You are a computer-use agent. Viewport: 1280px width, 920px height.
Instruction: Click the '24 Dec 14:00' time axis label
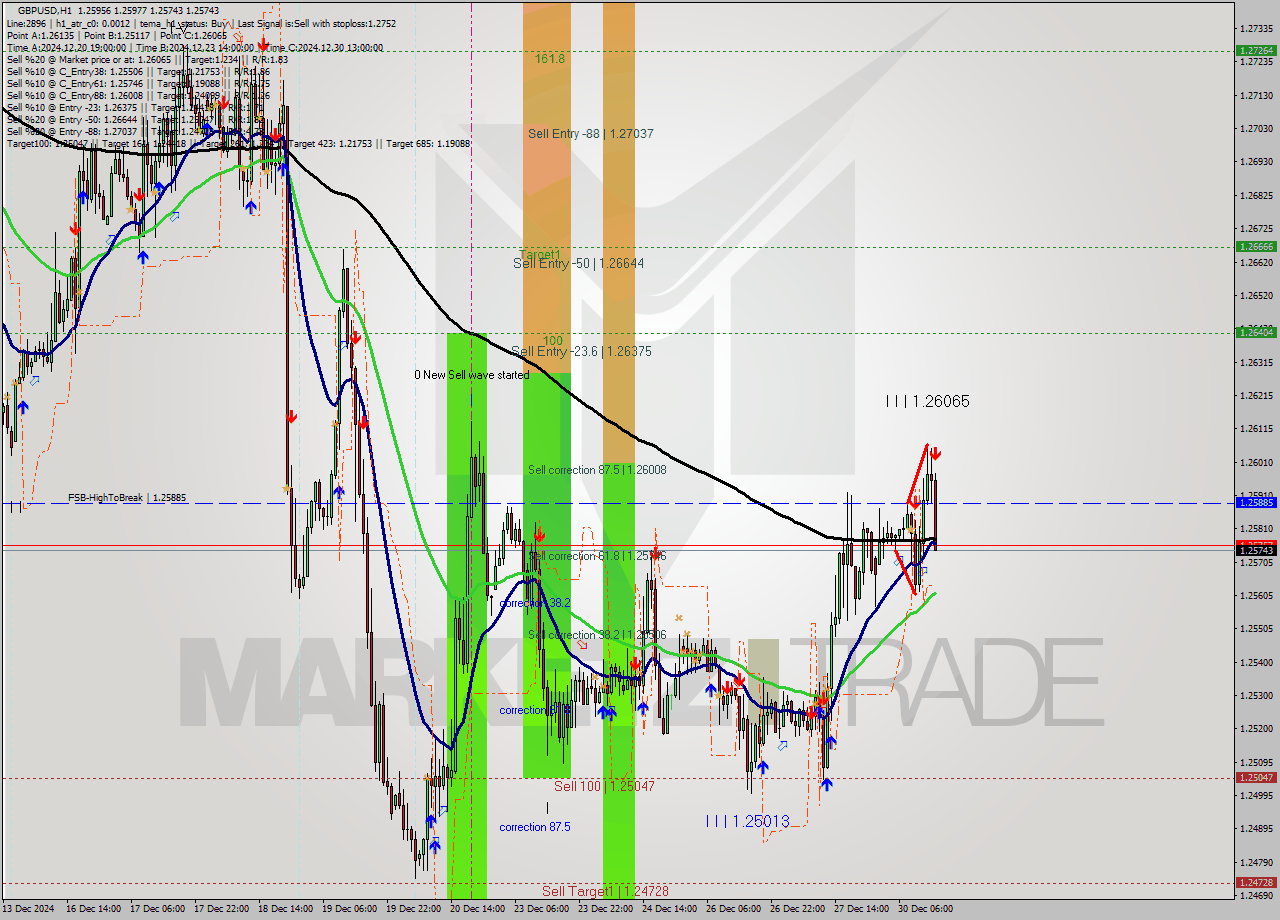pos(669,909)
